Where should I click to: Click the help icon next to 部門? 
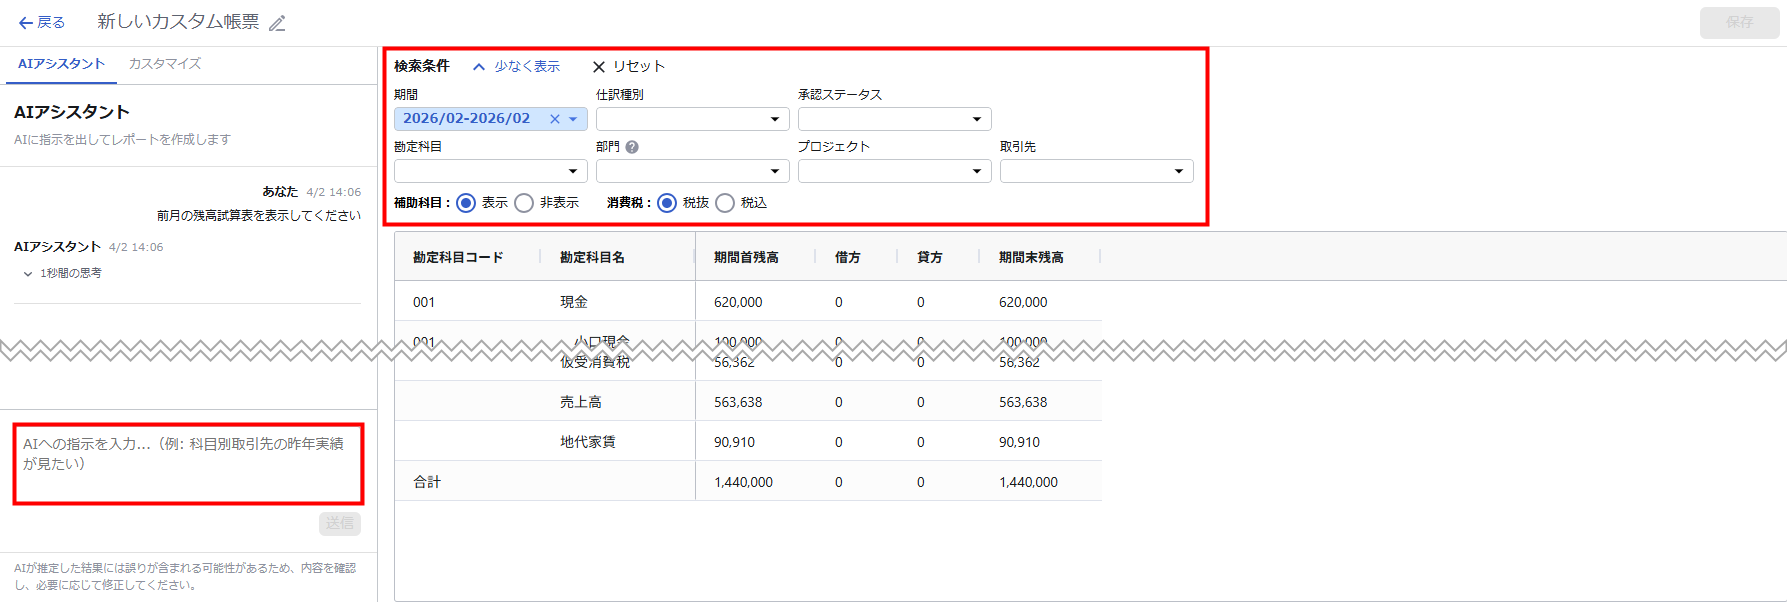(x=632, y=147)
